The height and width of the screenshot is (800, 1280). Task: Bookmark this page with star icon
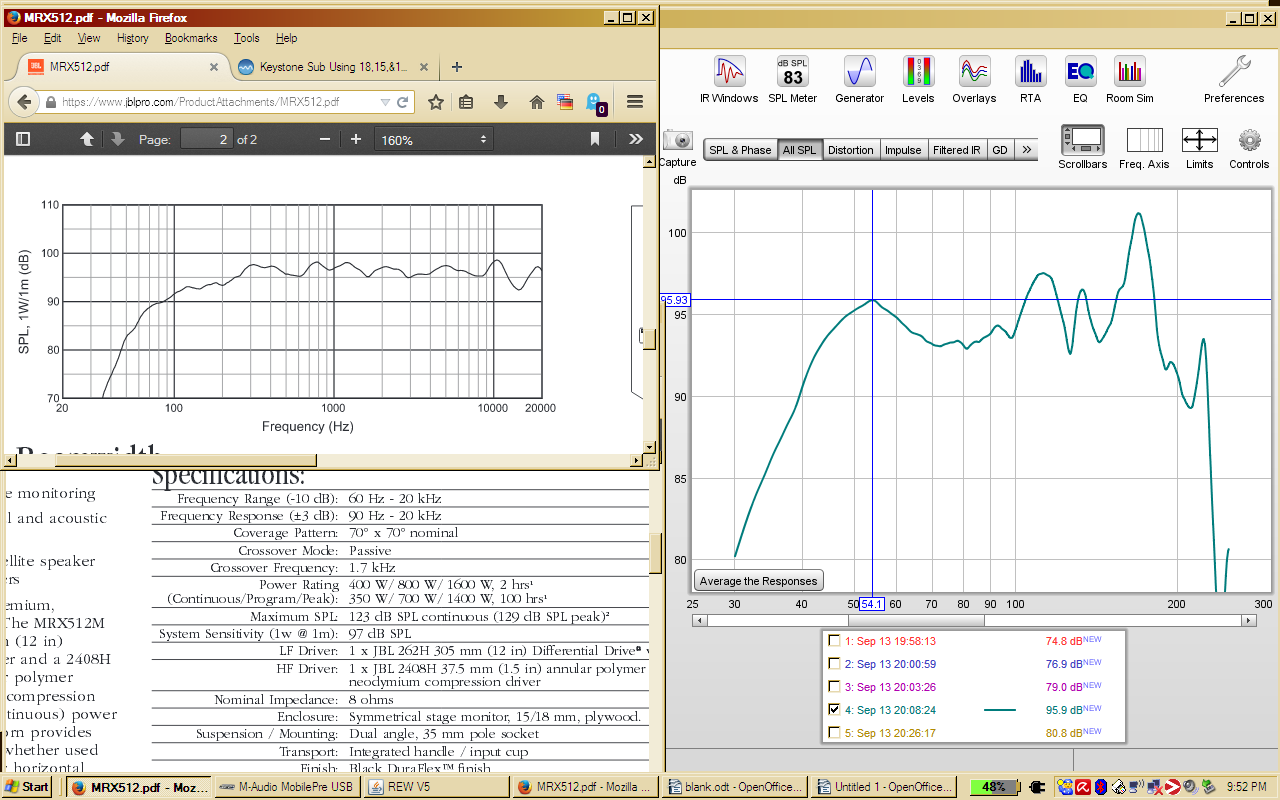436,102
